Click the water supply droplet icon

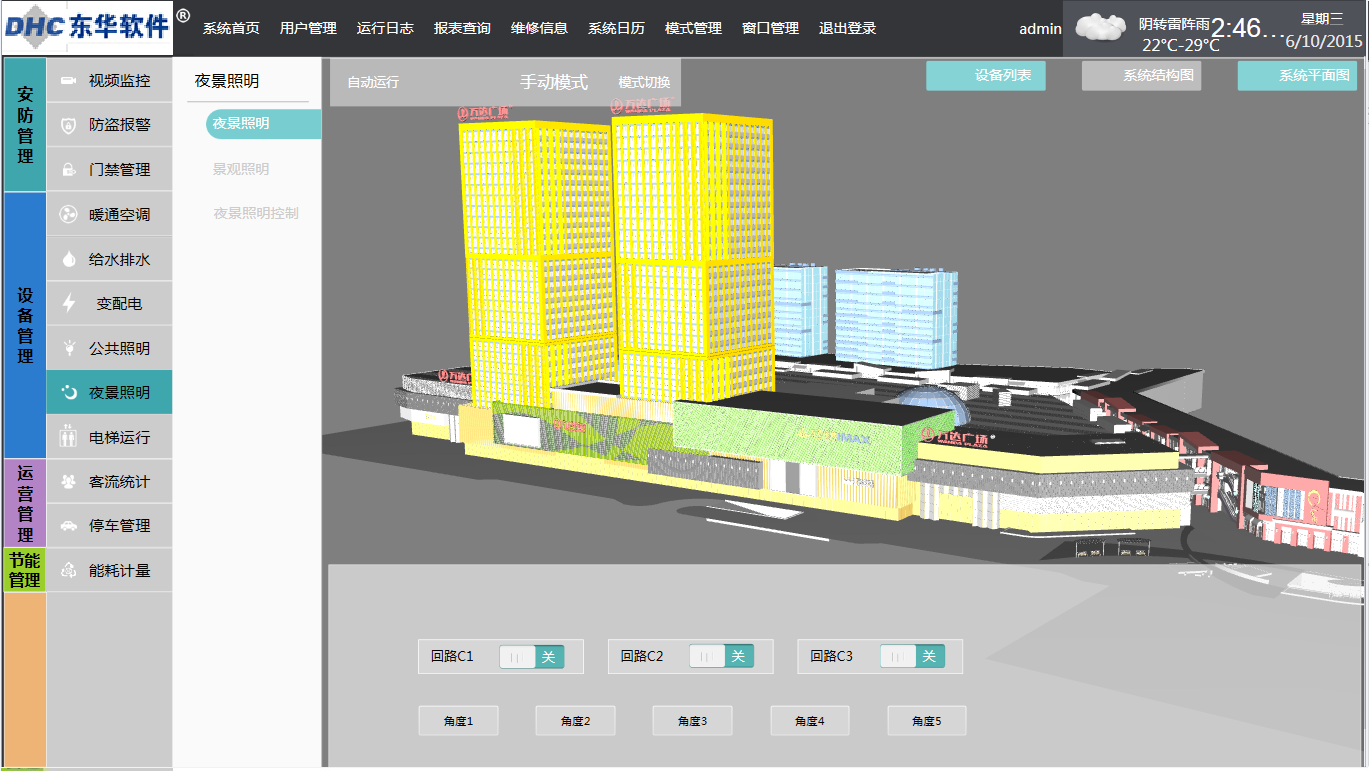[68, 259]
